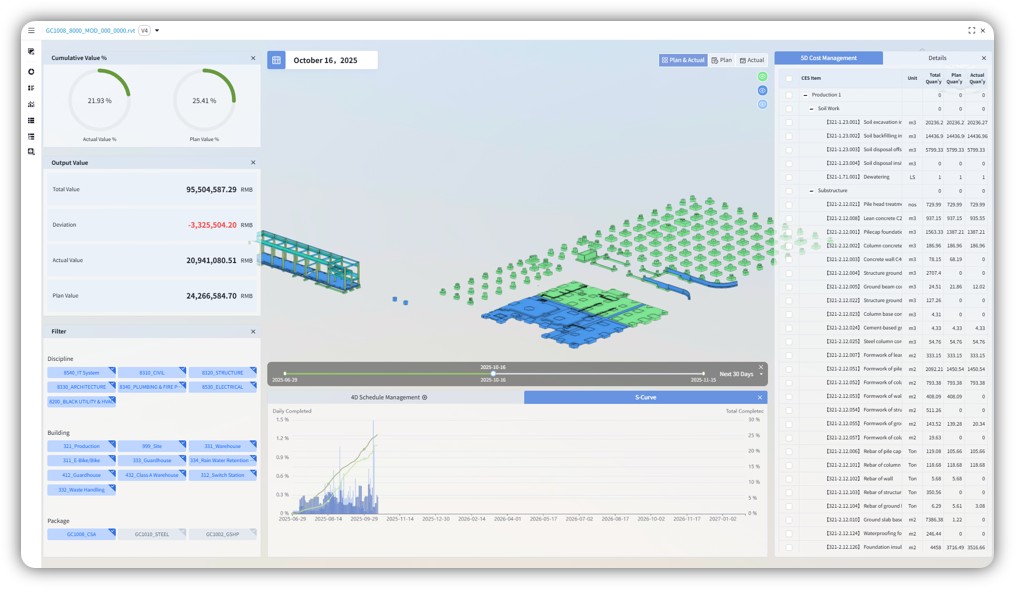
Task: Click the calendar icon beside the date
Action: pos(276,60)
